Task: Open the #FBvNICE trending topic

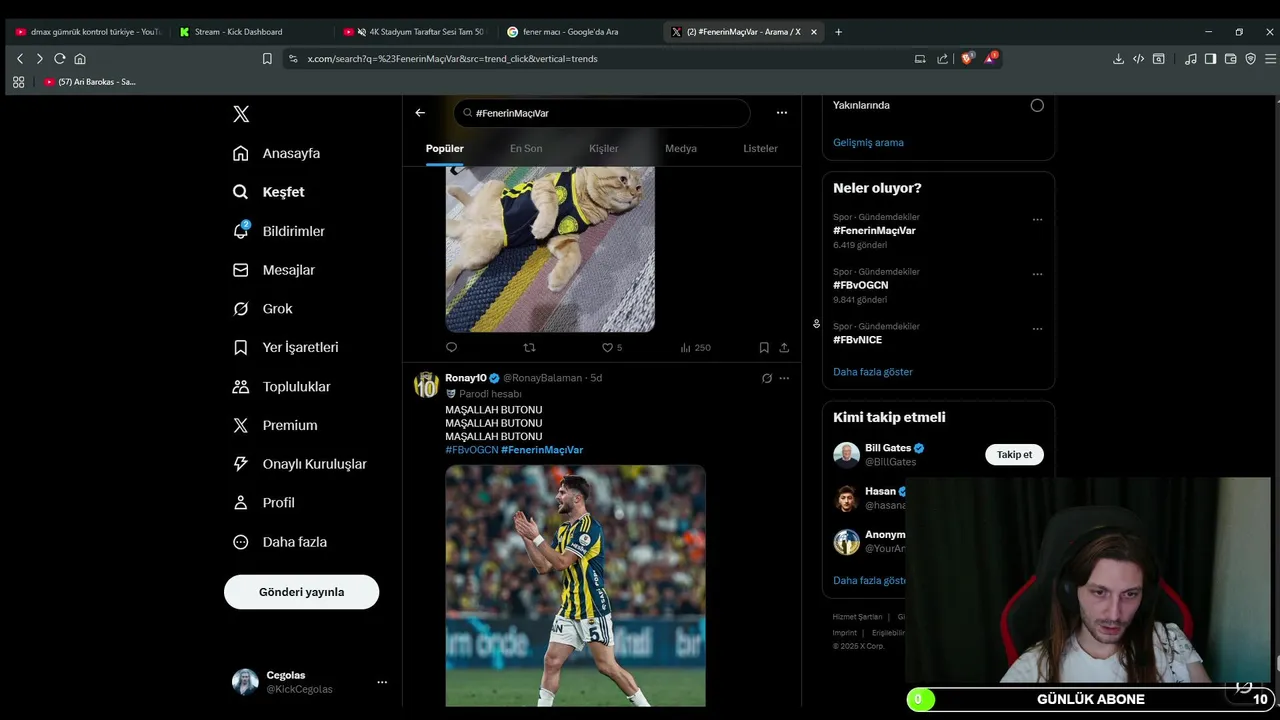Action: pos(857,340)
